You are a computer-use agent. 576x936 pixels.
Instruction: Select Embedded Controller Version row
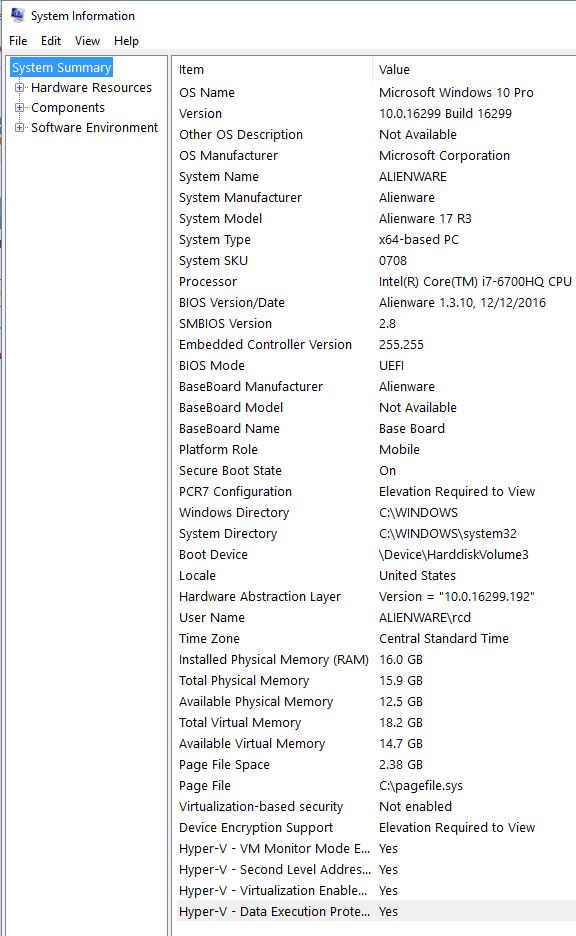374,344
